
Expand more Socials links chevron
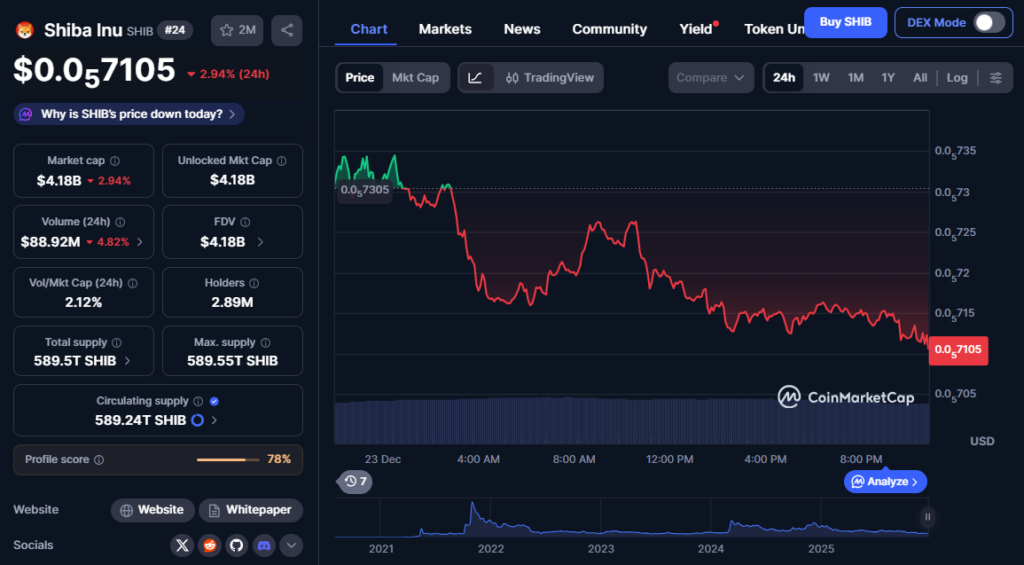pos(291,545)
